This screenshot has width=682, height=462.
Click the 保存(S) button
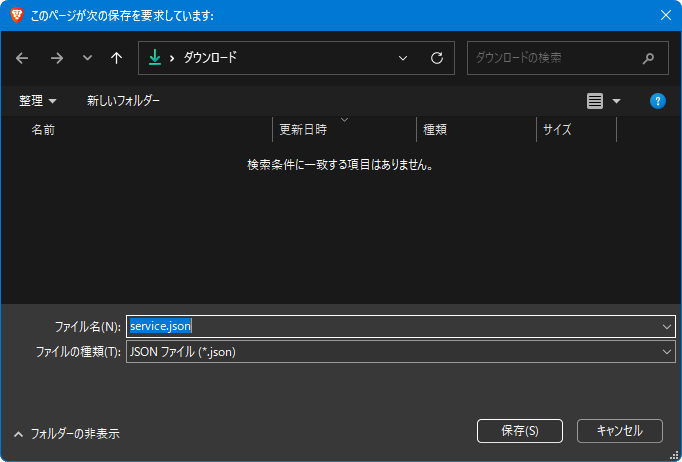point(519,431)
